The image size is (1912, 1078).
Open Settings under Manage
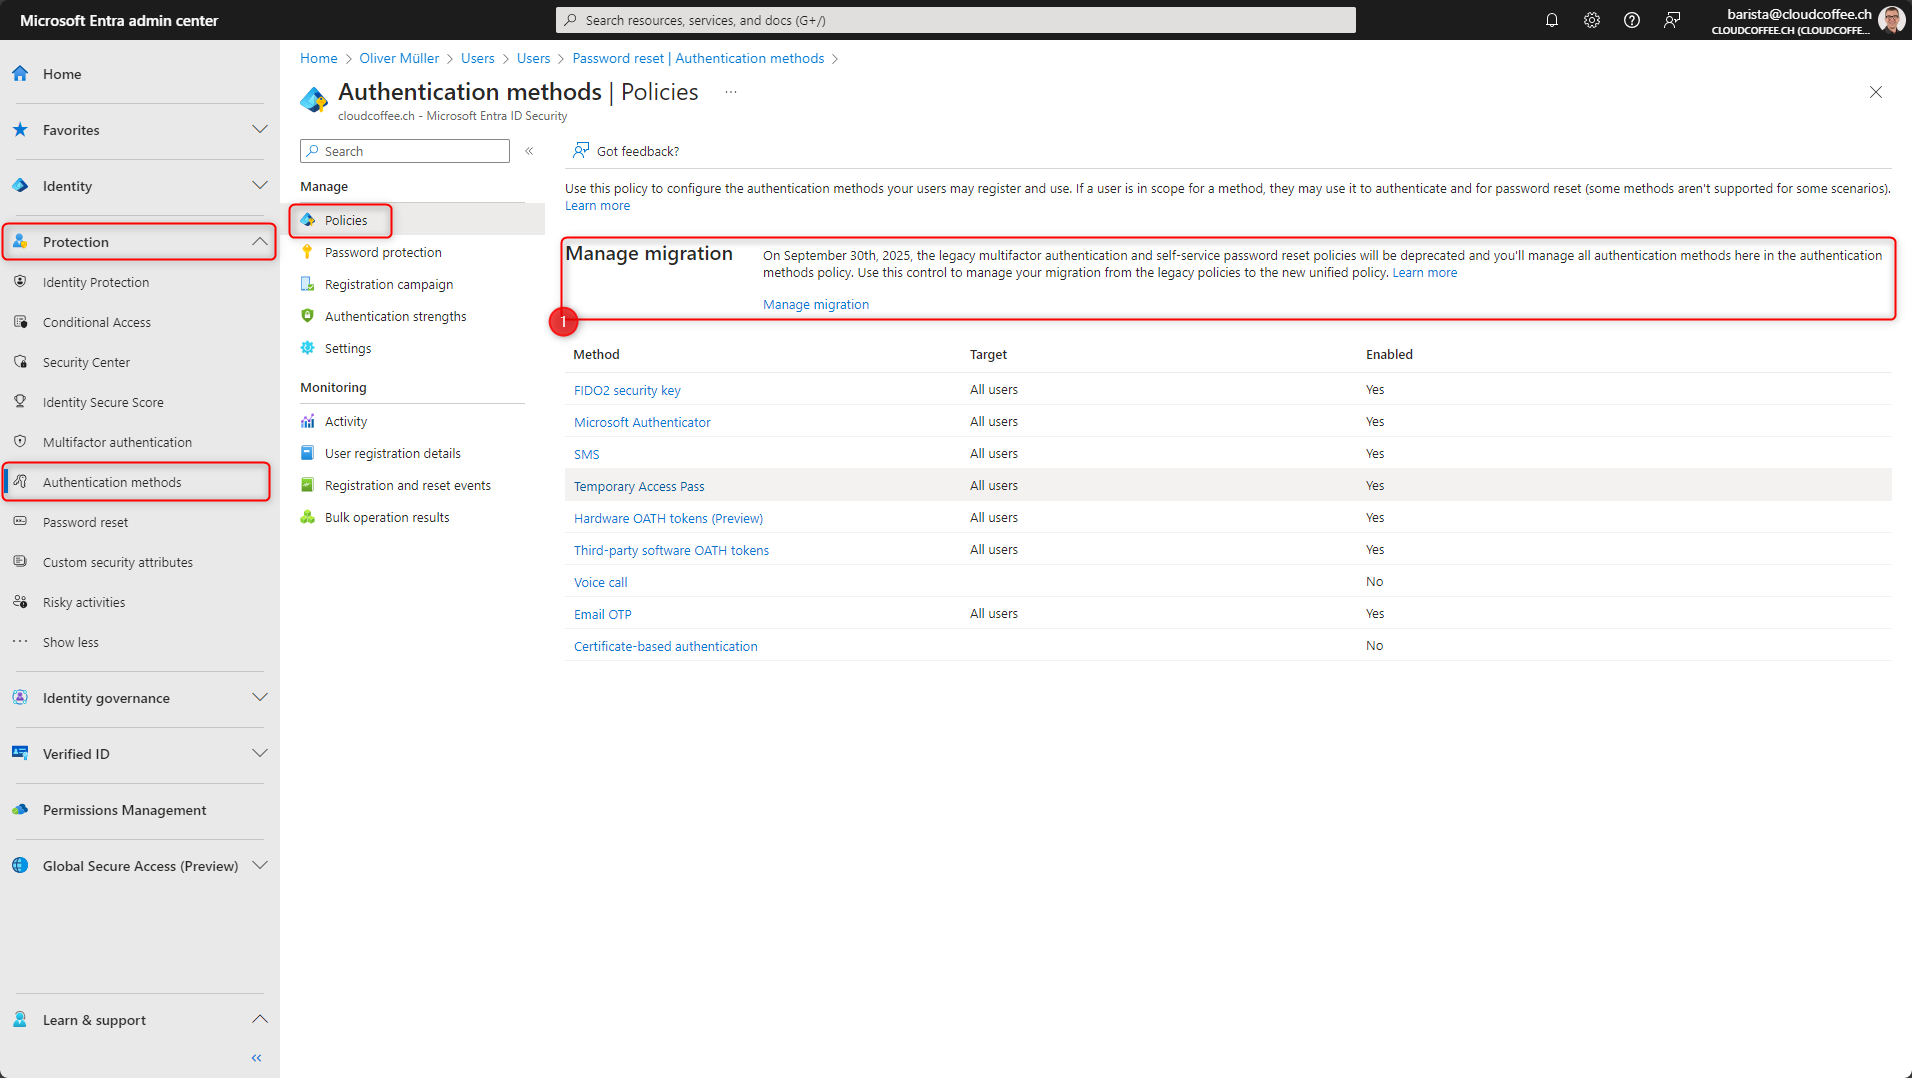349,348
